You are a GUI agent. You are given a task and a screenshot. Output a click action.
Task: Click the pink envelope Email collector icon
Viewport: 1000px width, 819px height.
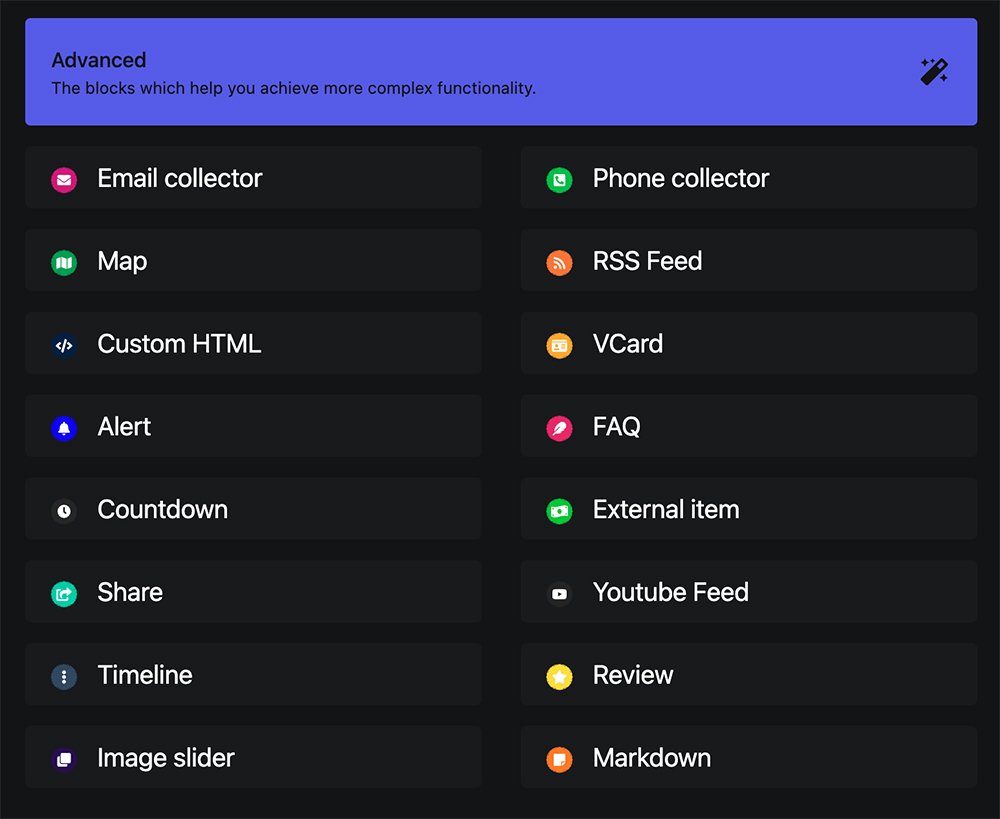click(64, 180)
